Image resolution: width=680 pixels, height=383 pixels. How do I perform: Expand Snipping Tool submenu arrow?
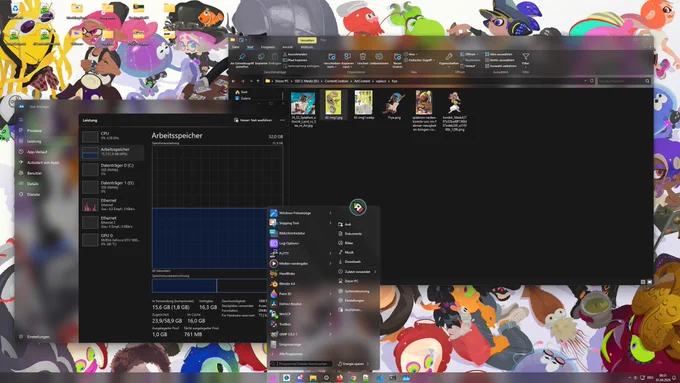[x=330, y=223]
